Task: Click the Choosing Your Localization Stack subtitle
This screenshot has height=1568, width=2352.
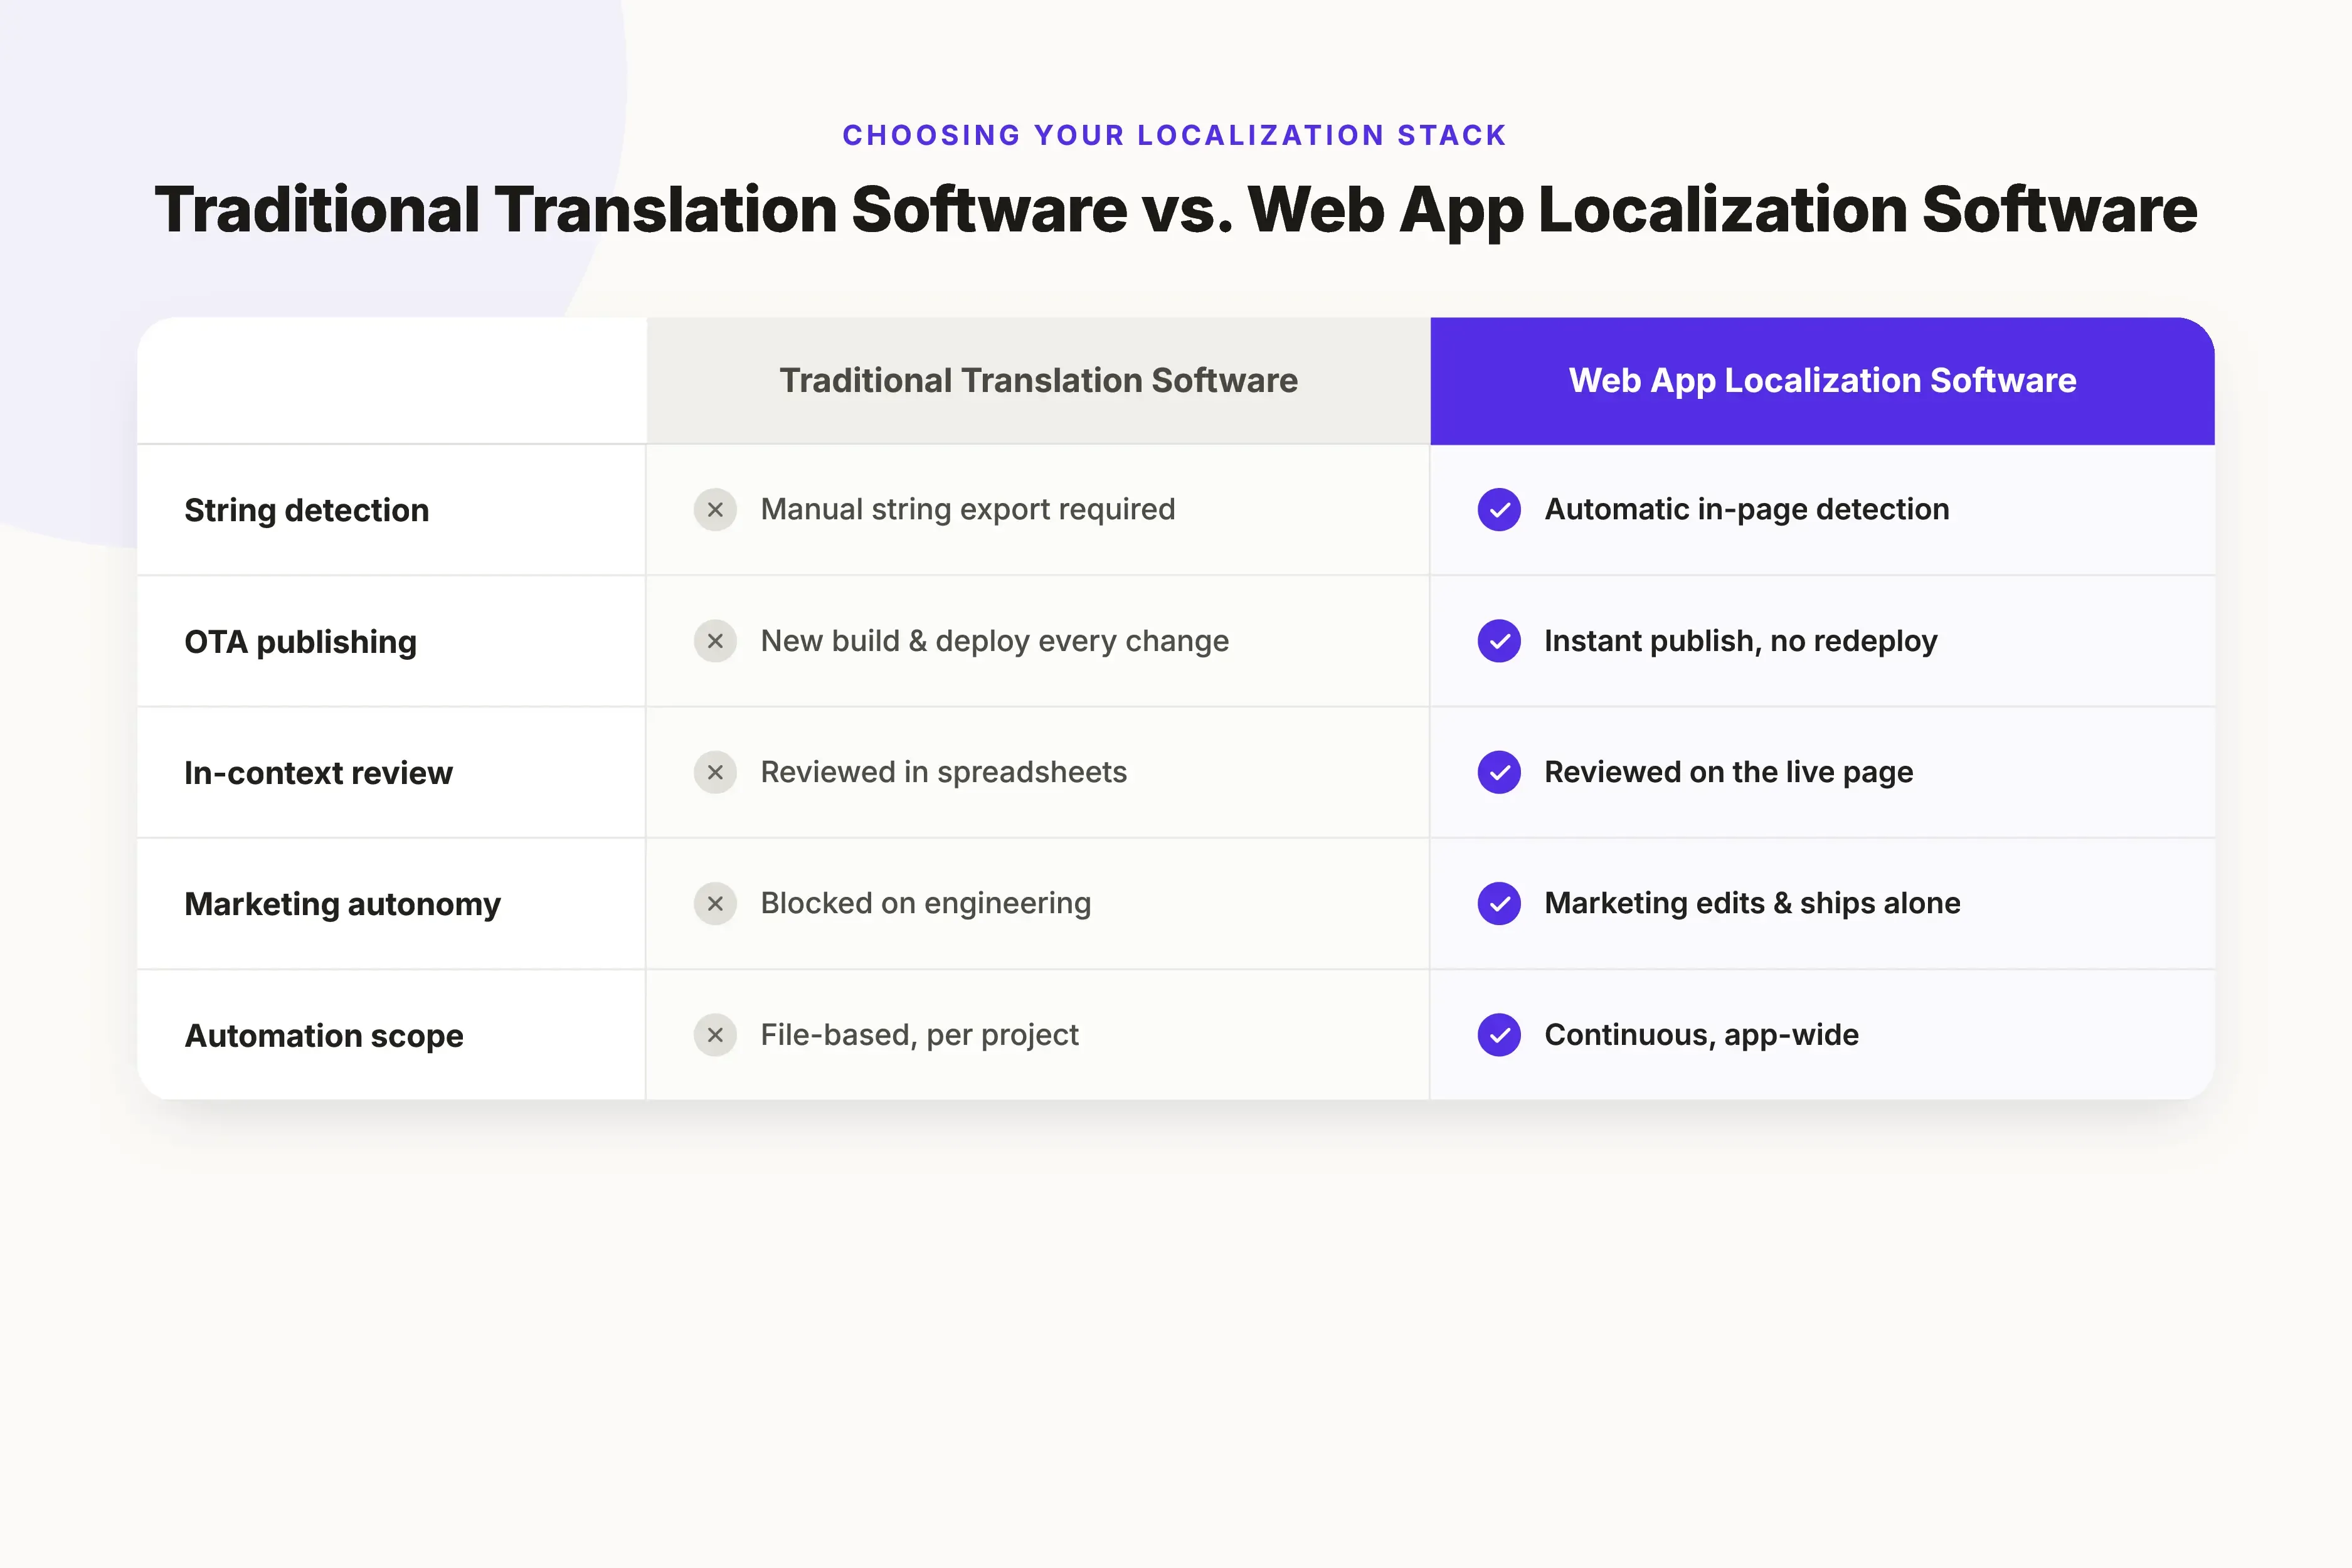Action: 1175,135
